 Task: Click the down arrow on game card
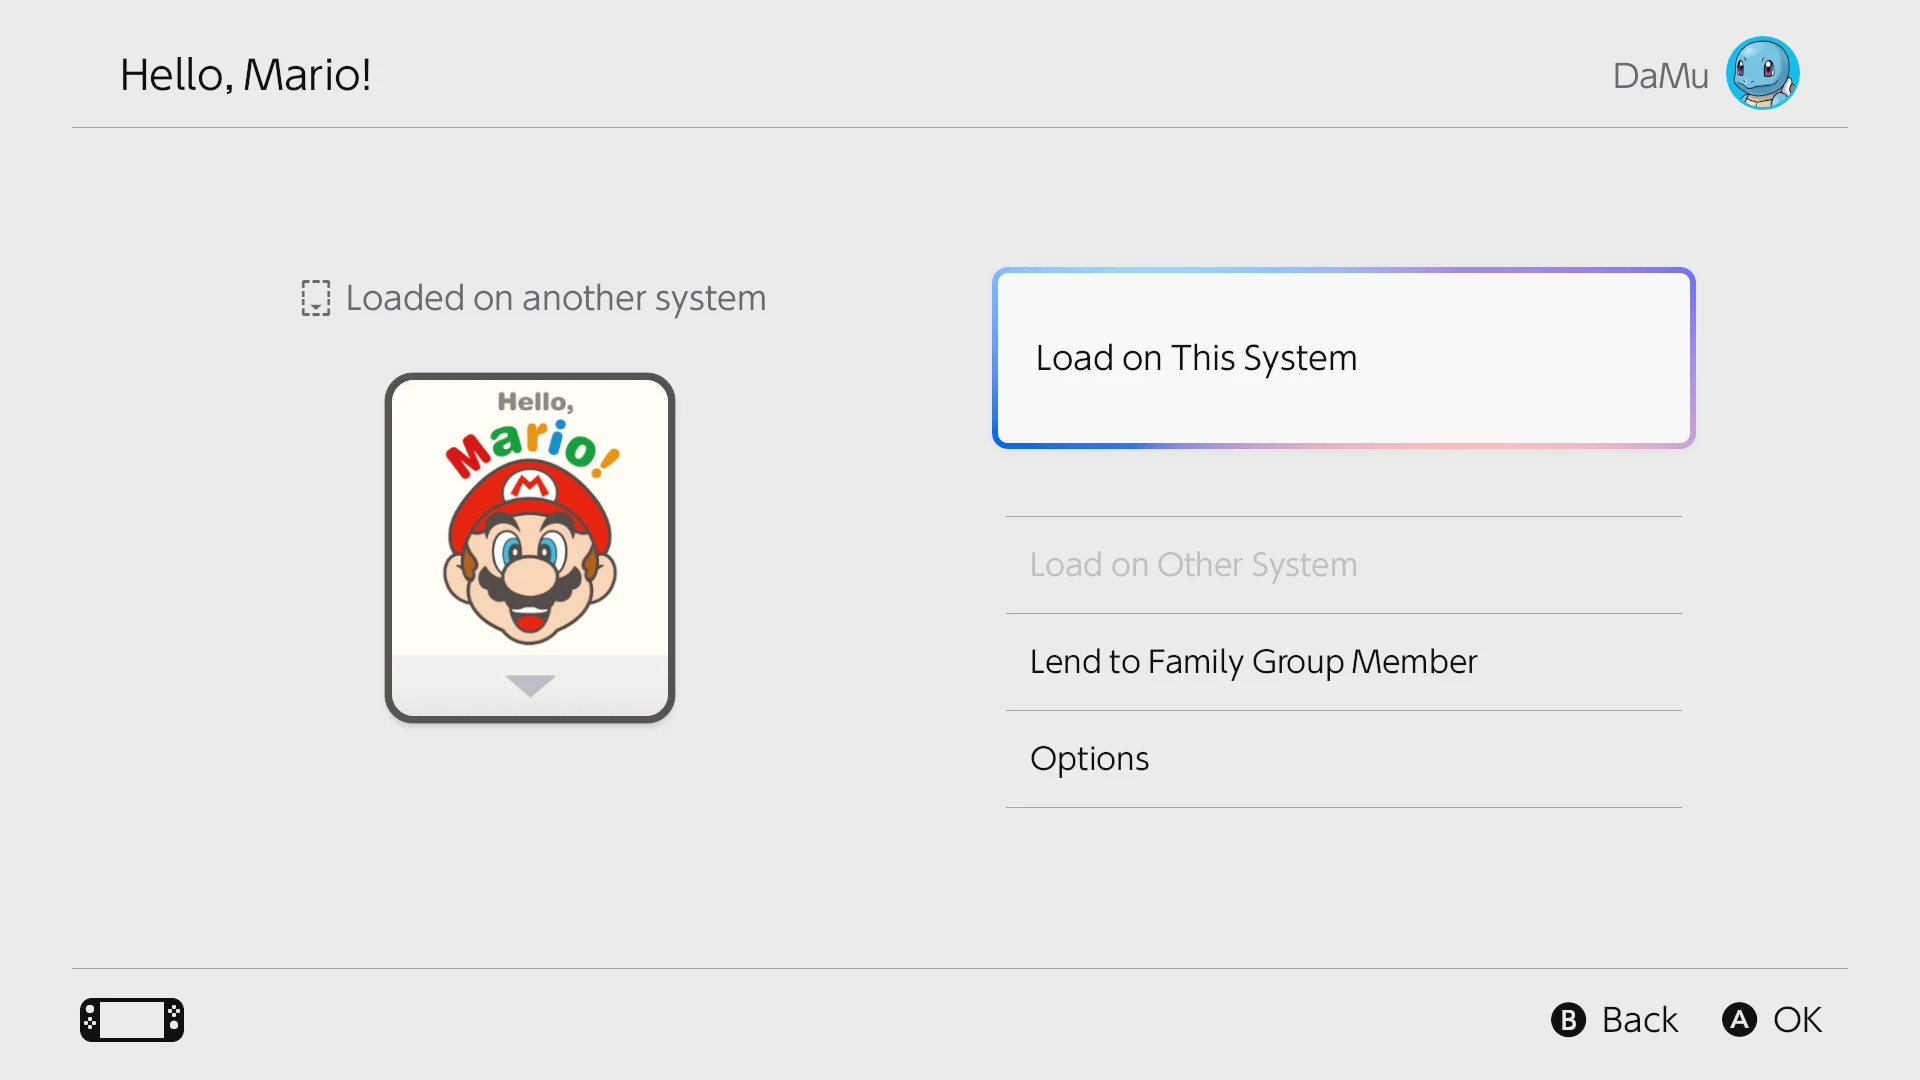530,686
